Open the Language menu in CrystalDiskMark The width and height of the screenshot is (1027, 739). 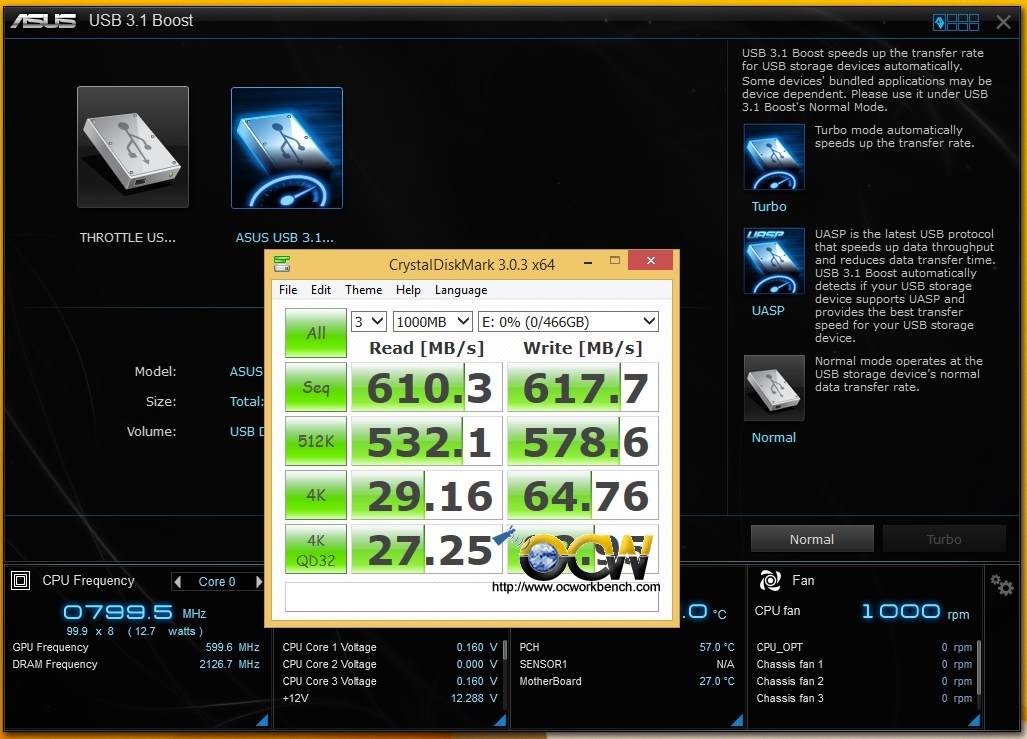pyautogui.click(x=460, y=290)
